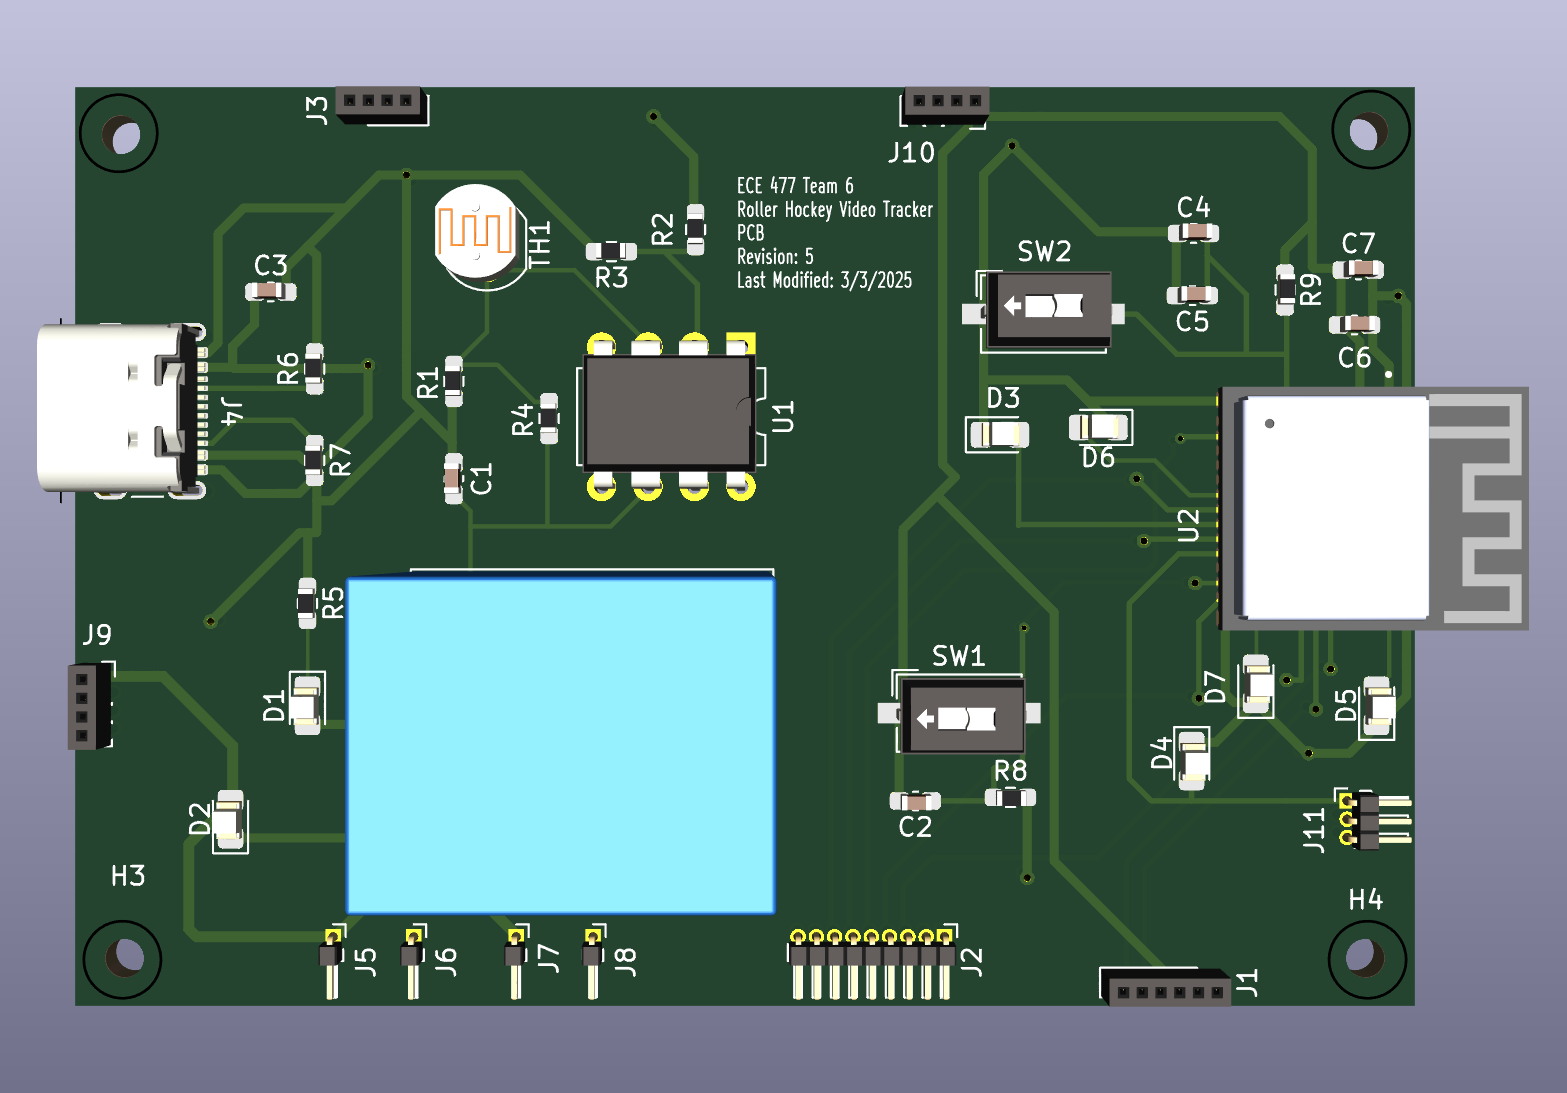The height and width of the screenshot is (1093, 1567).
Task: Click the "Roller Hockey Video Tracker" silkscreen text
Action: [x=834, y=210]
